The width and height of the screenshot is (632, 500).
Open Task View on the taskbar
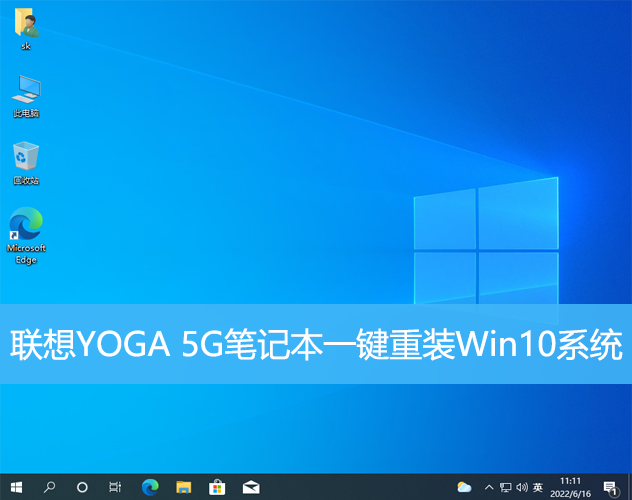coord(115,487)
